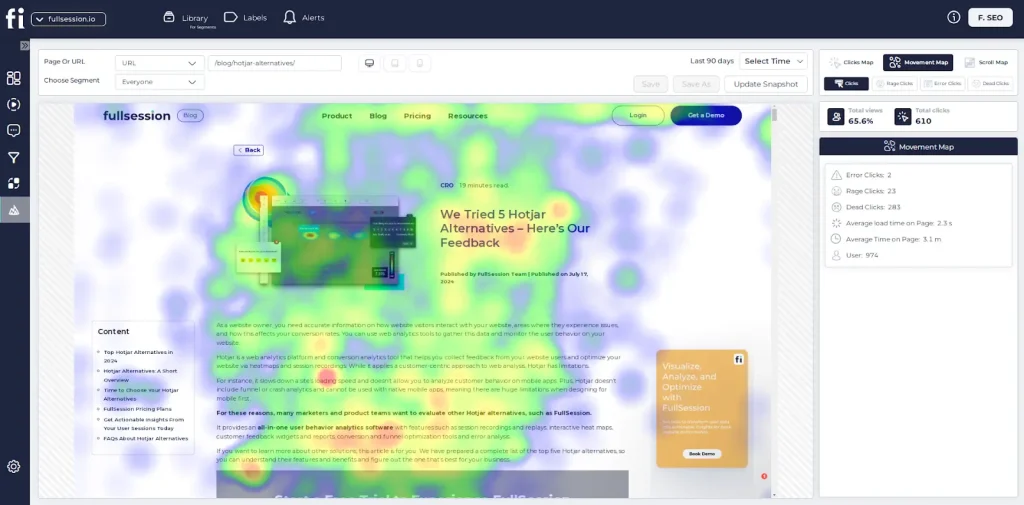Open session recordings play icon in sidebar
The width and height of the screenshot is (1024, 505).
(x=14, y=105)
